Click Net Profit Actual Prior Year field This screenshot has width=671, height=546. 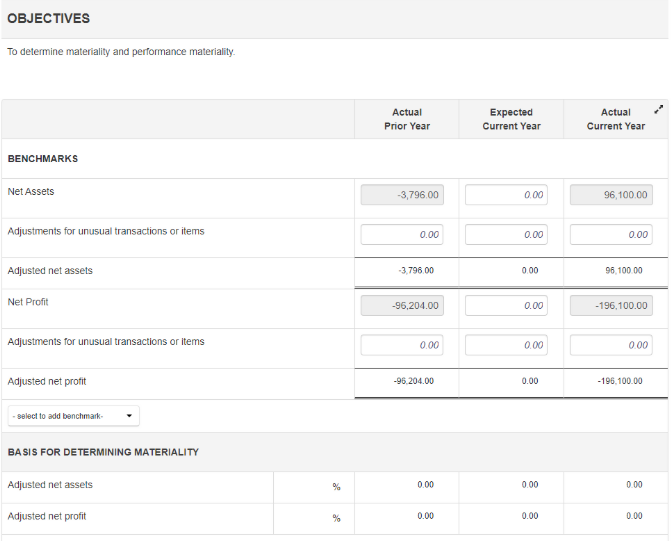(x=402, y=306)
